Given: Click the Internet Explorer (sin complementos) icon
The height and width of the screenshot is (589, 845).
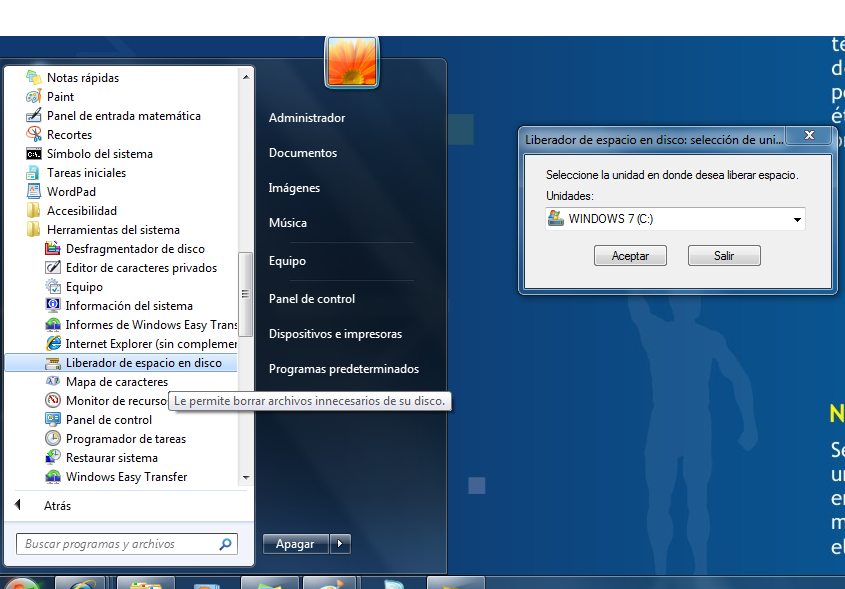Looking at the screenshot, I should tap(53, 343).
